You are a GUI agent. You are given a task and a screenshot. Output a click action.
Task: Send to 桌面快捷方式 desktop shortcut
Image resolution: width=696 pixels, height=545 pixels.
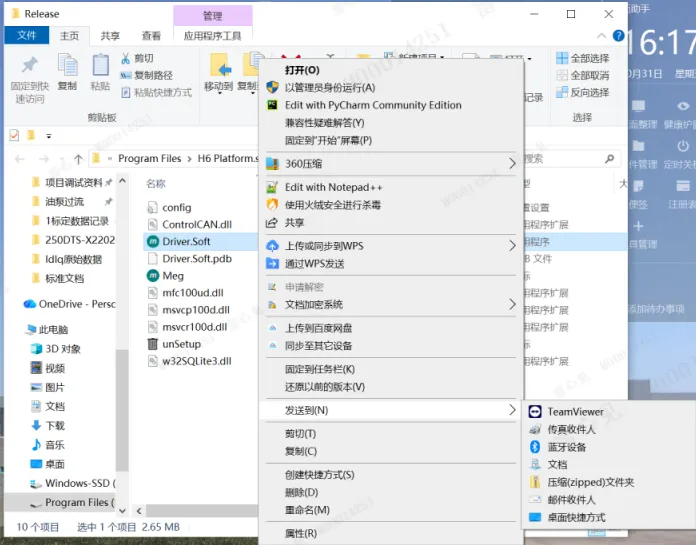pos(608,517)
